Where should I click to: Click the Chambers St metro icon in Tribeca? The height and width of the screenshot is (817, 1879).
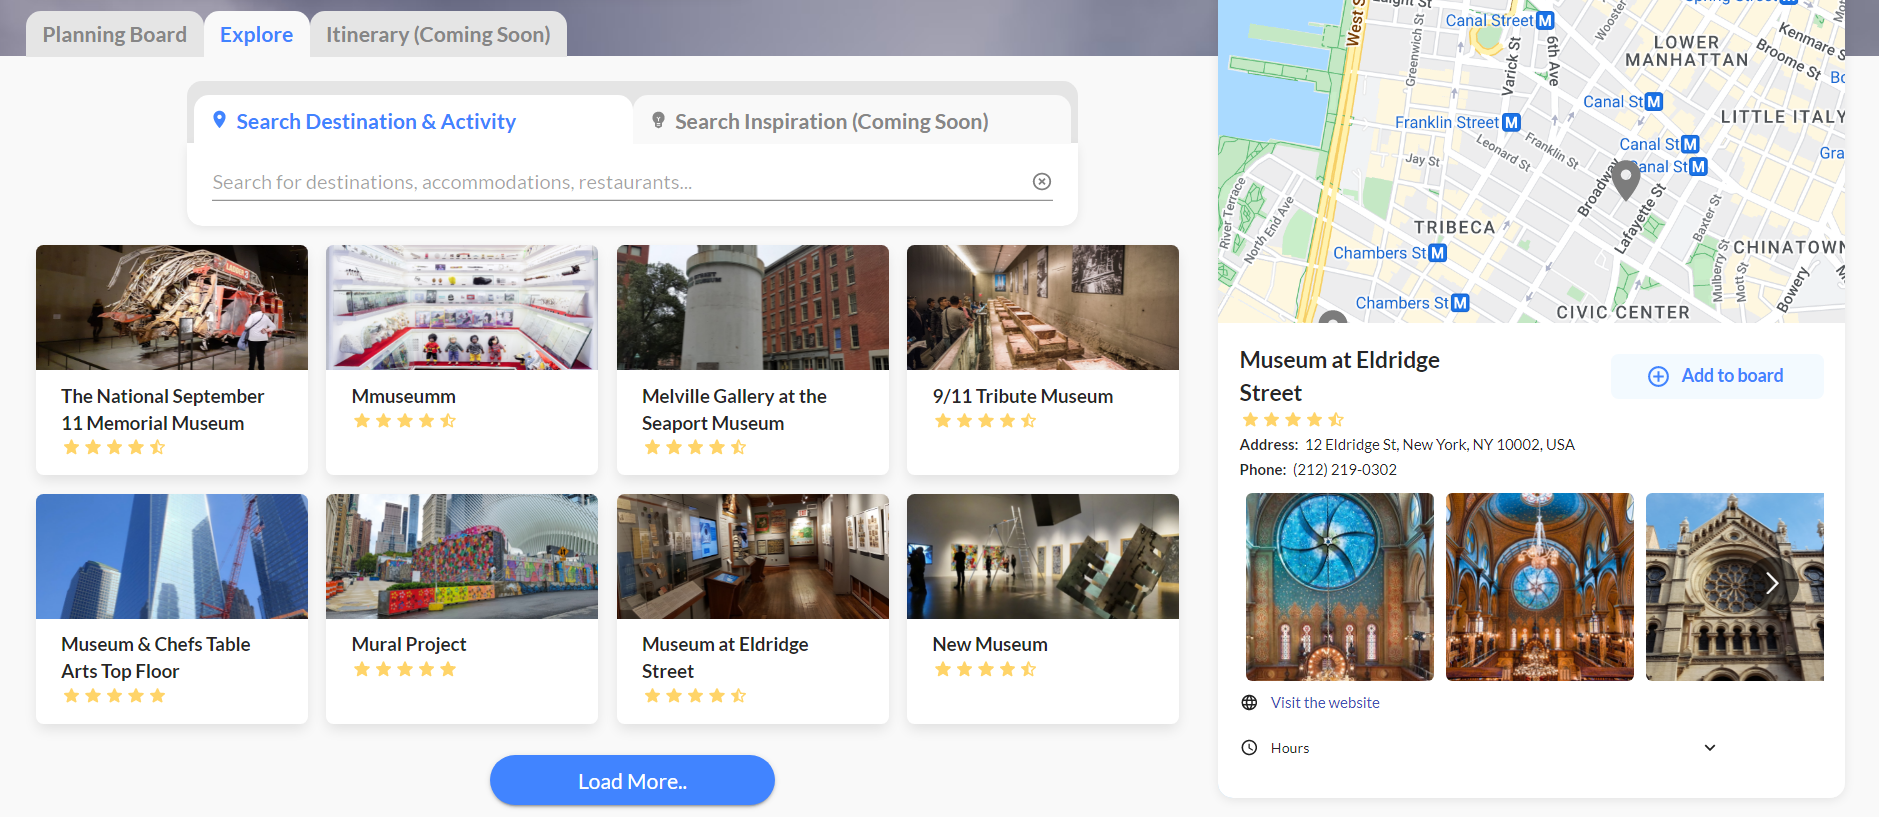coord(1437,253)
